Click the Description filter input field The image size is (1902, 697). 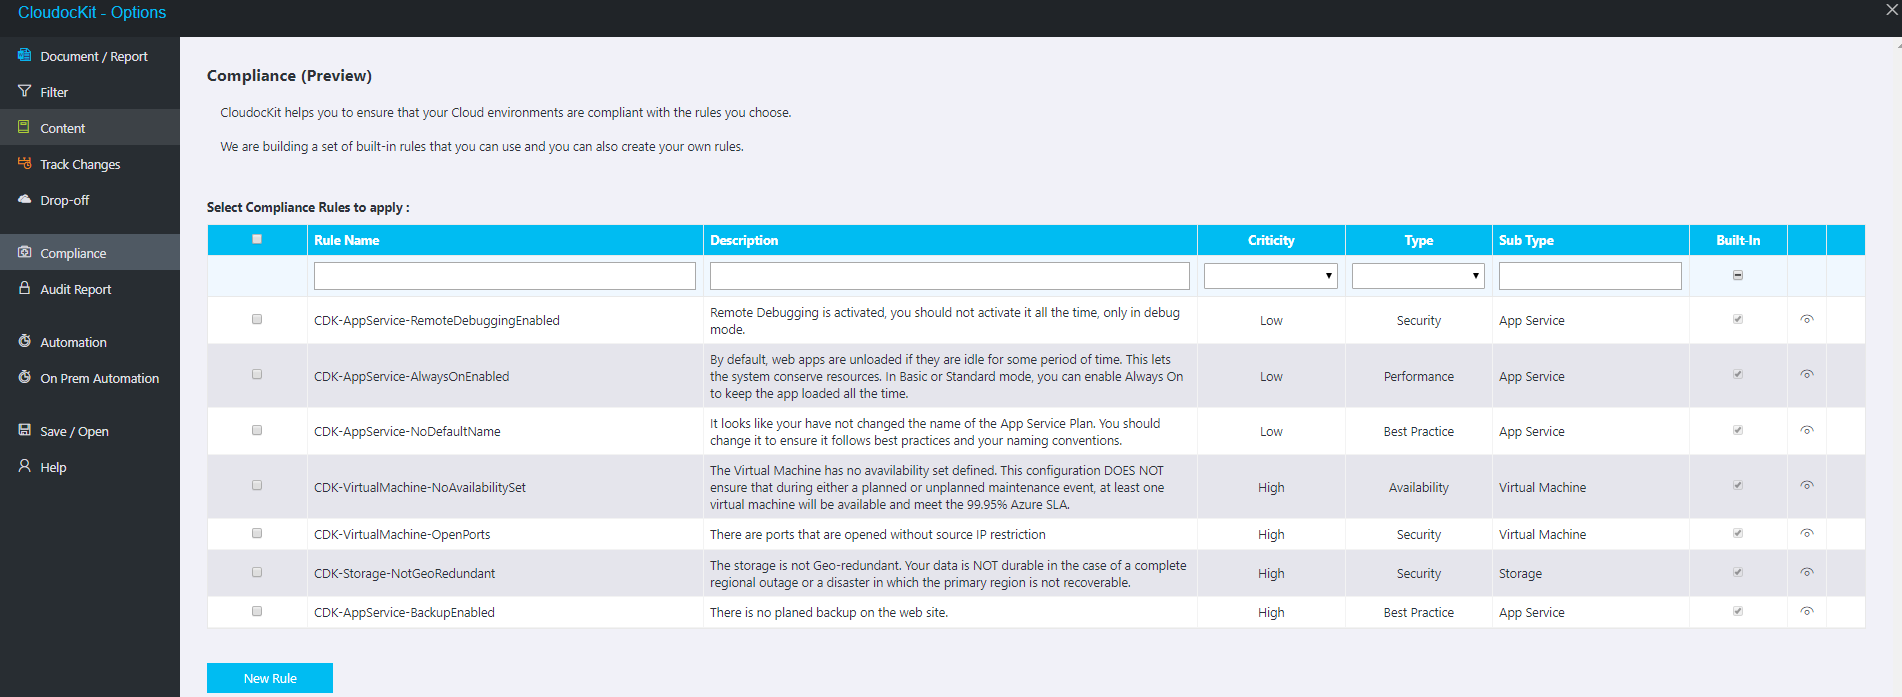tap(950, 276)
